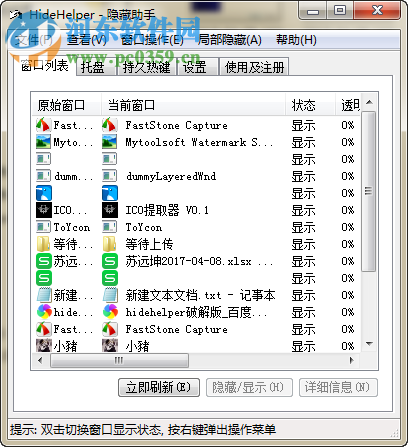This screenshot has width=408, height=447.
Task: Switch to the 持久热键 tab
Action: (x=147, y=67)
